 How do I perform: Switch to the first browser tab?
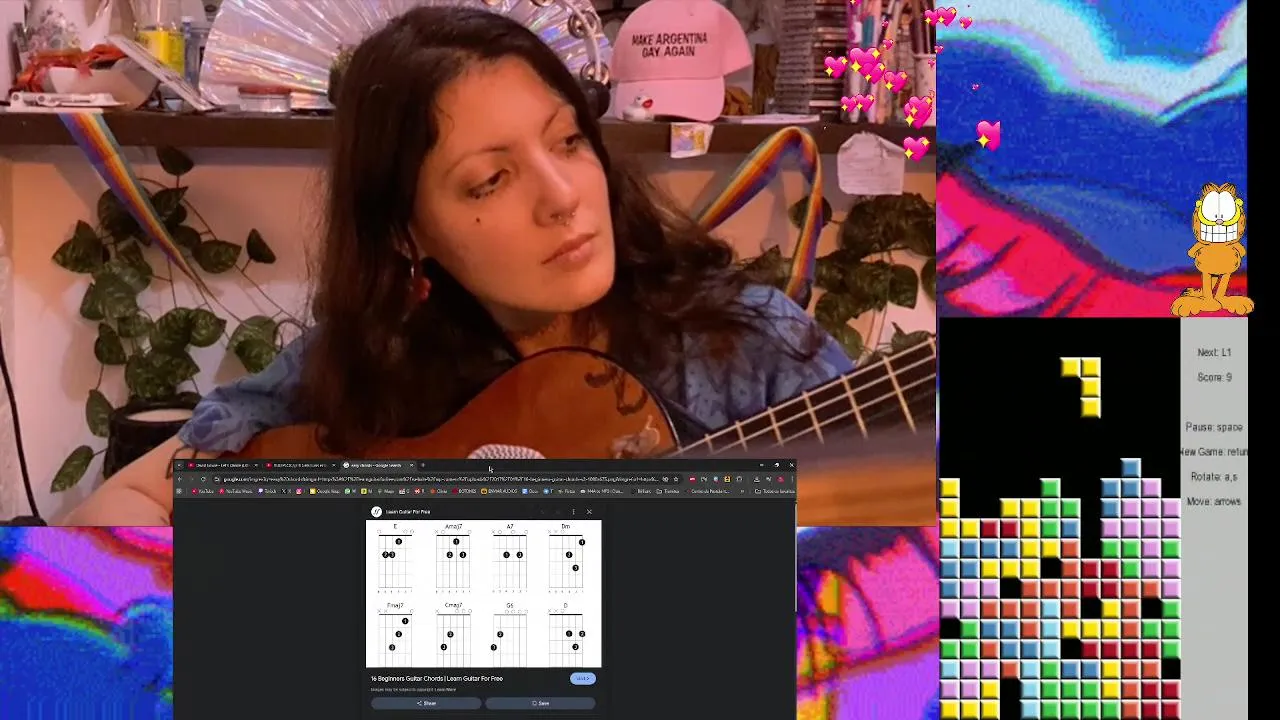click(222, 465)
